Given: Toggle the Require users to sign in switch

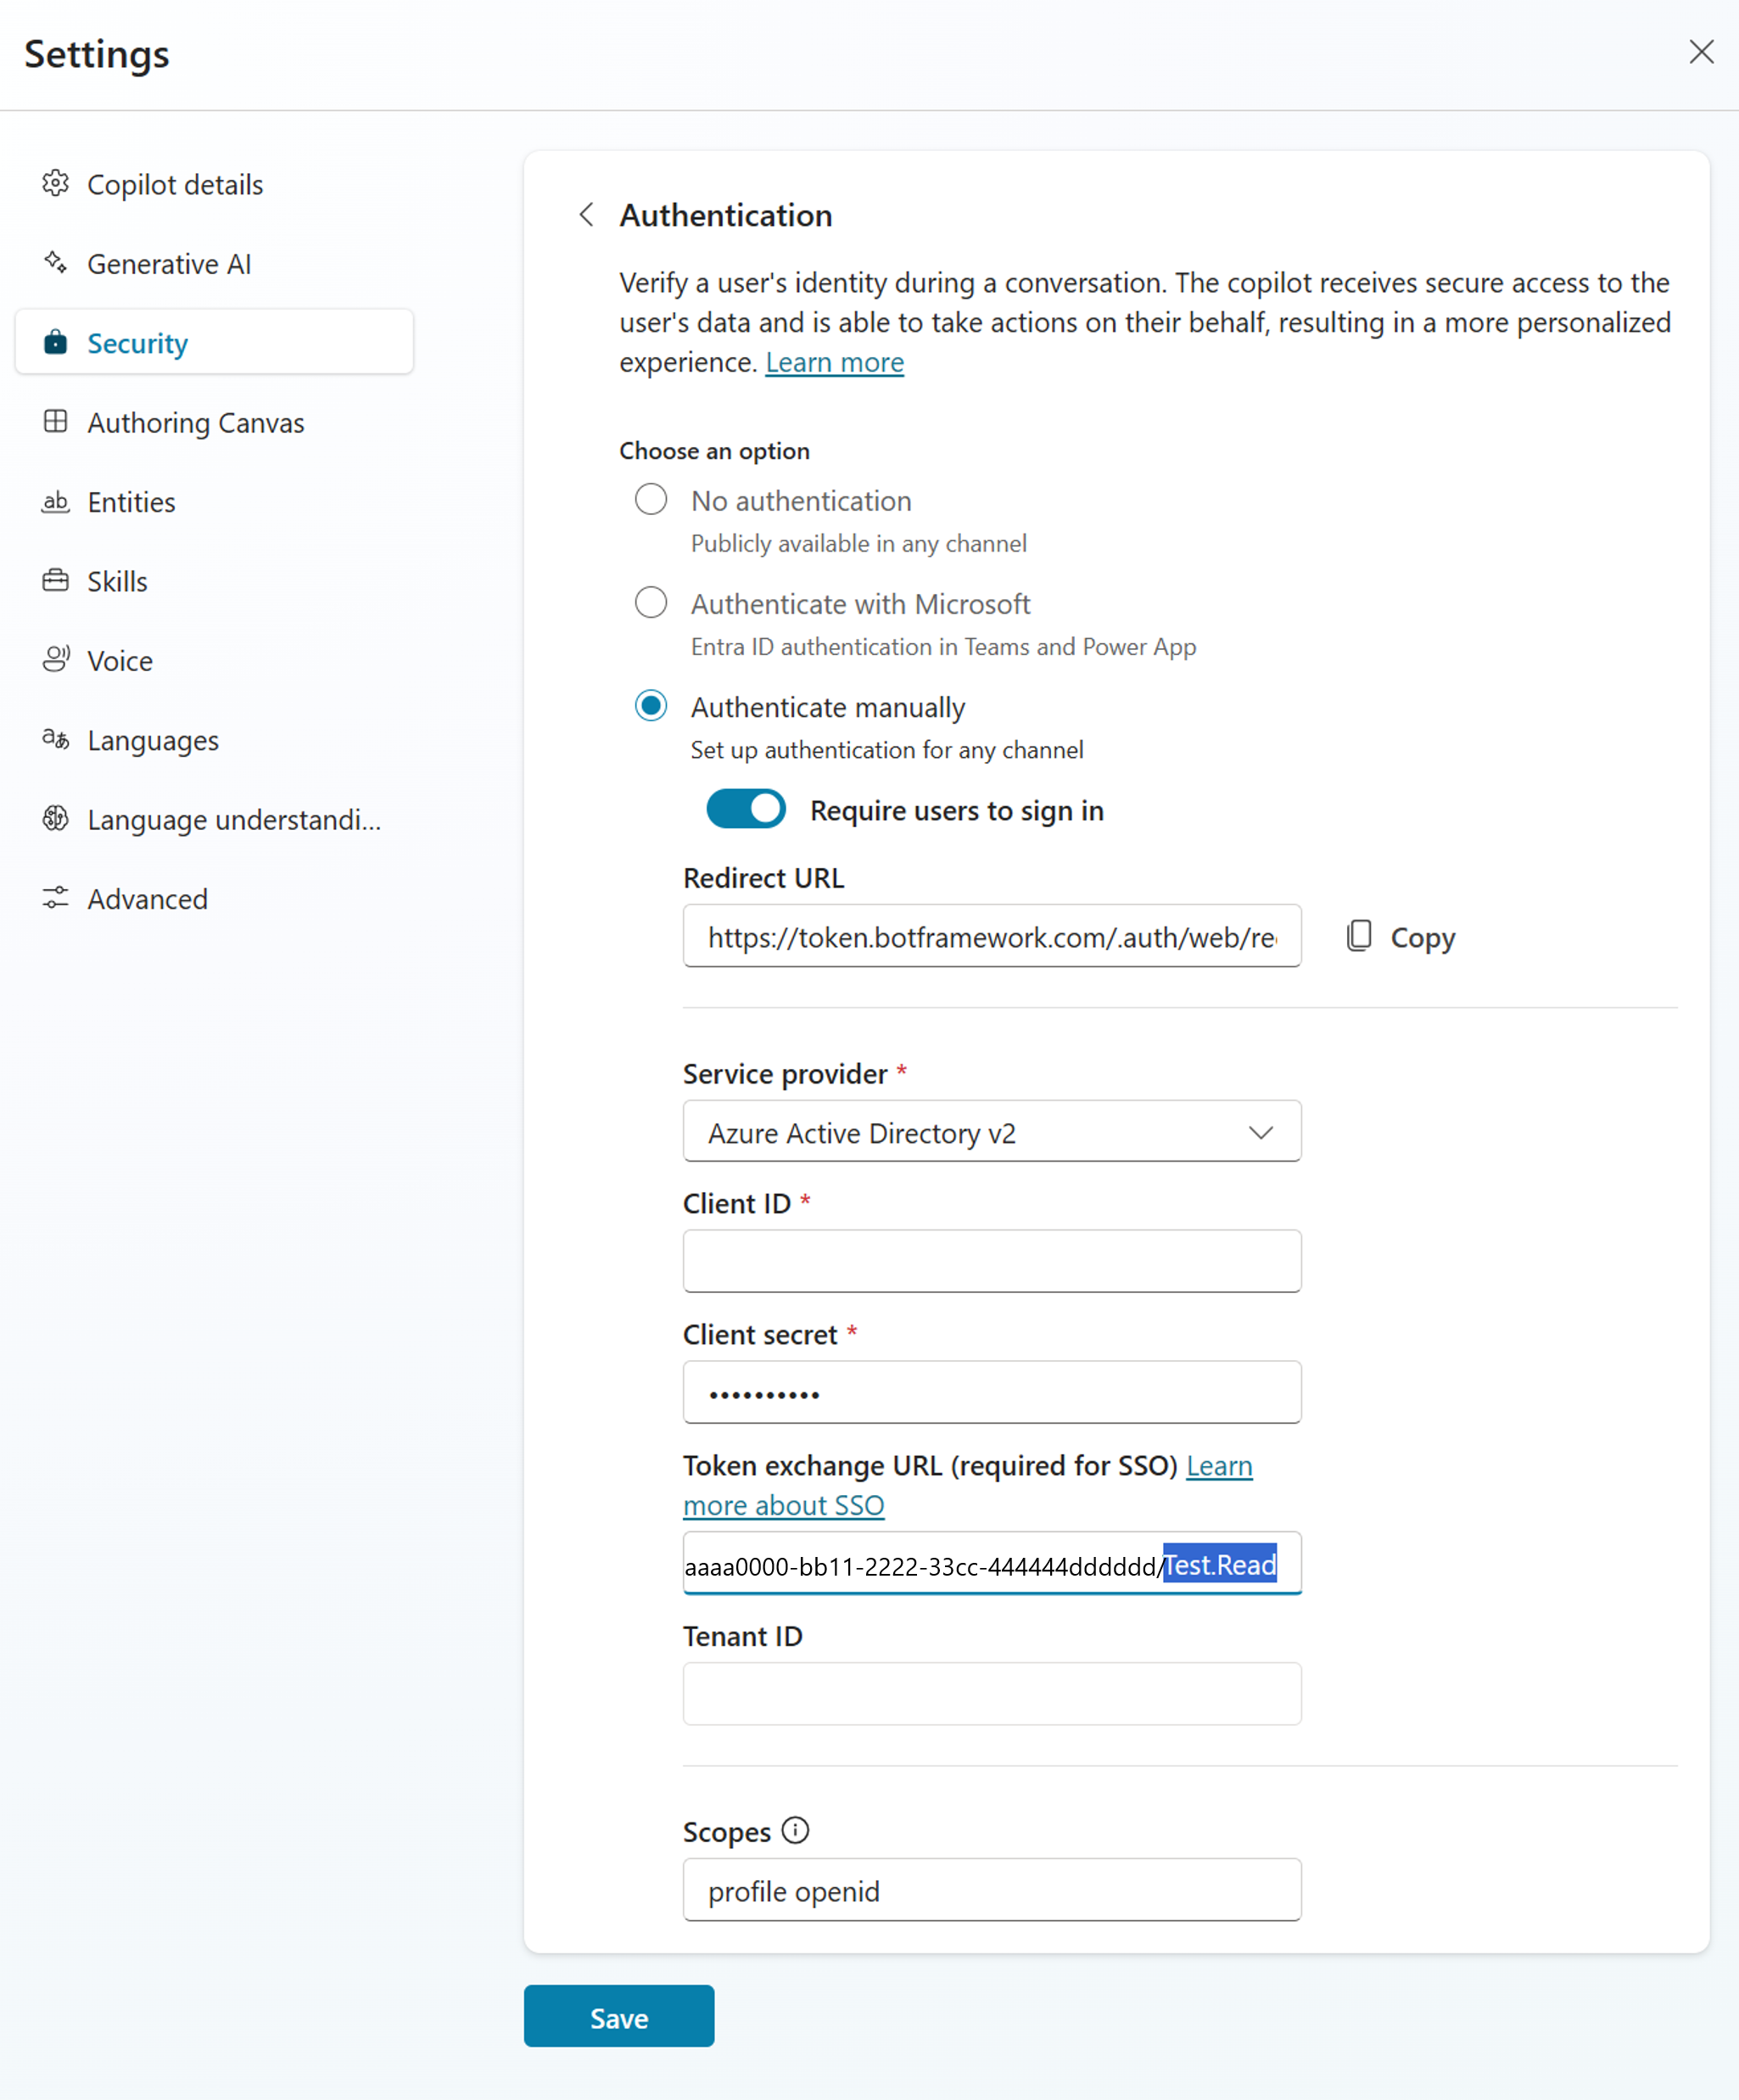Looking at the screenshot, I should (746, 811).
